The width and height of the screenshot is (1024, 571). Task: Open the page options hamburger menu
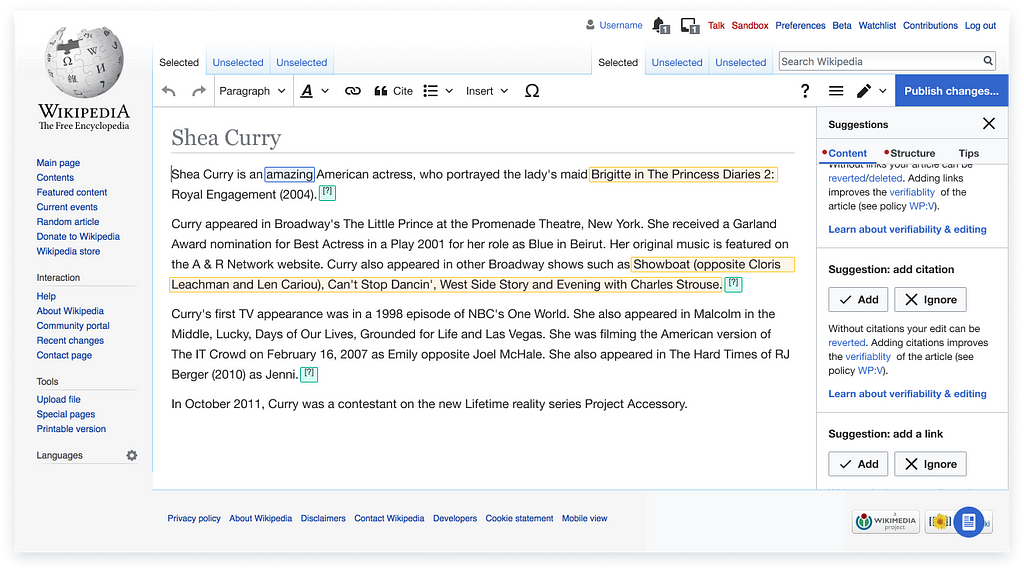(835, 91)
